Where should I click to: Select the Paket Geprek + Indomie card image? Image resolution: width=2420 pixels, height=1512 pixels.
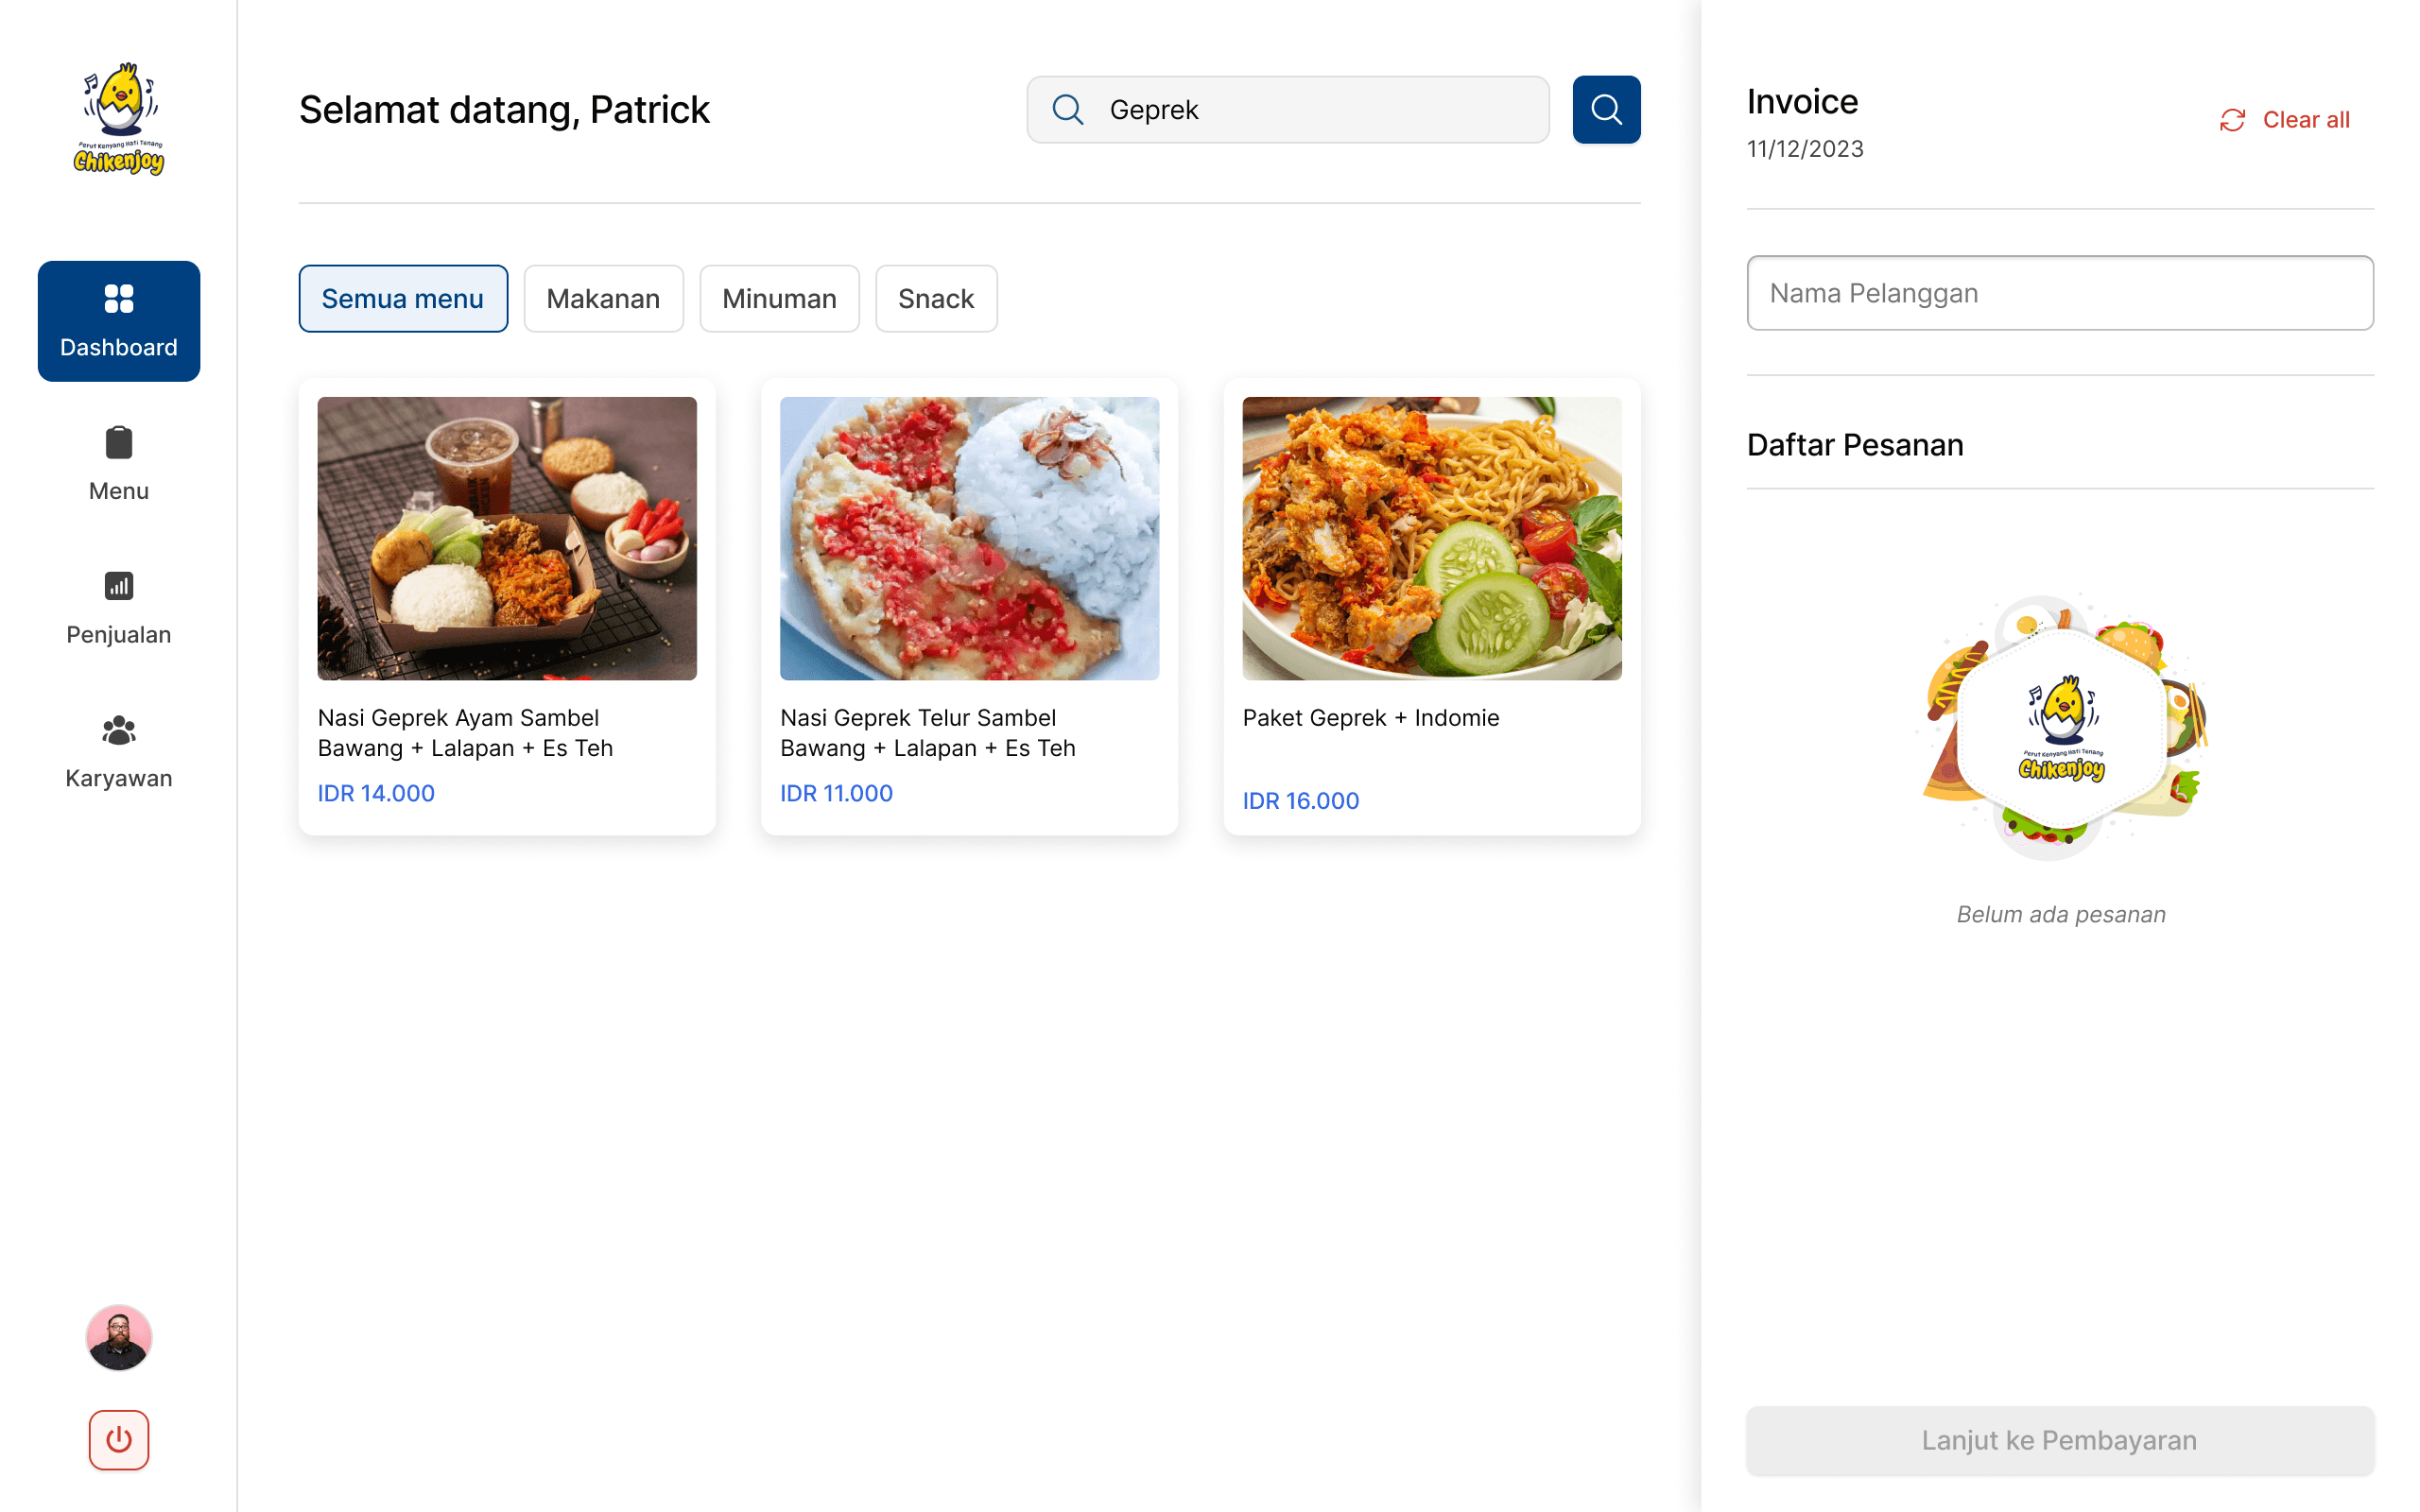(x=1431, y=538)
